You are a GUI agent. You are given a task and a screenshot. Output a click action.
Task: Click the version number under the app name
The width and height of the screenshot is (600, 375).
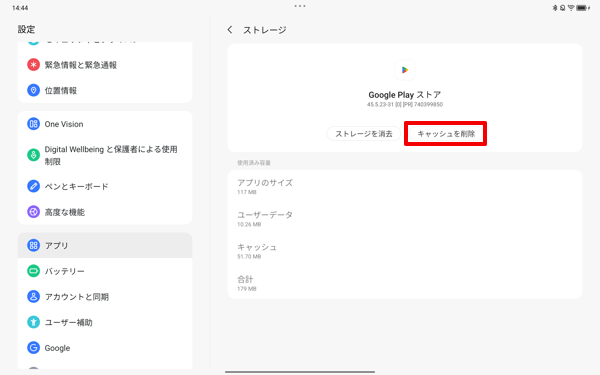click(405, 104)
